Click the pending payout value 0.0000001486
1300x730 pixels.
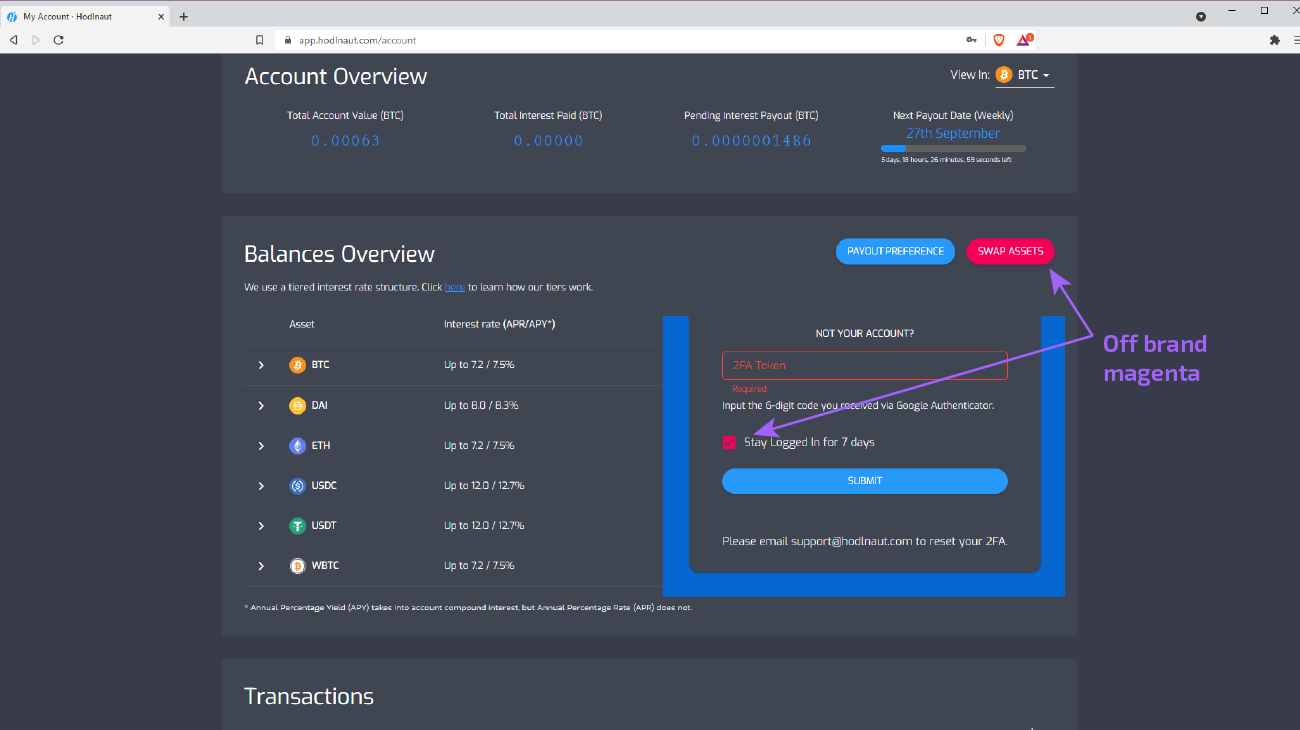click(752, 141)
